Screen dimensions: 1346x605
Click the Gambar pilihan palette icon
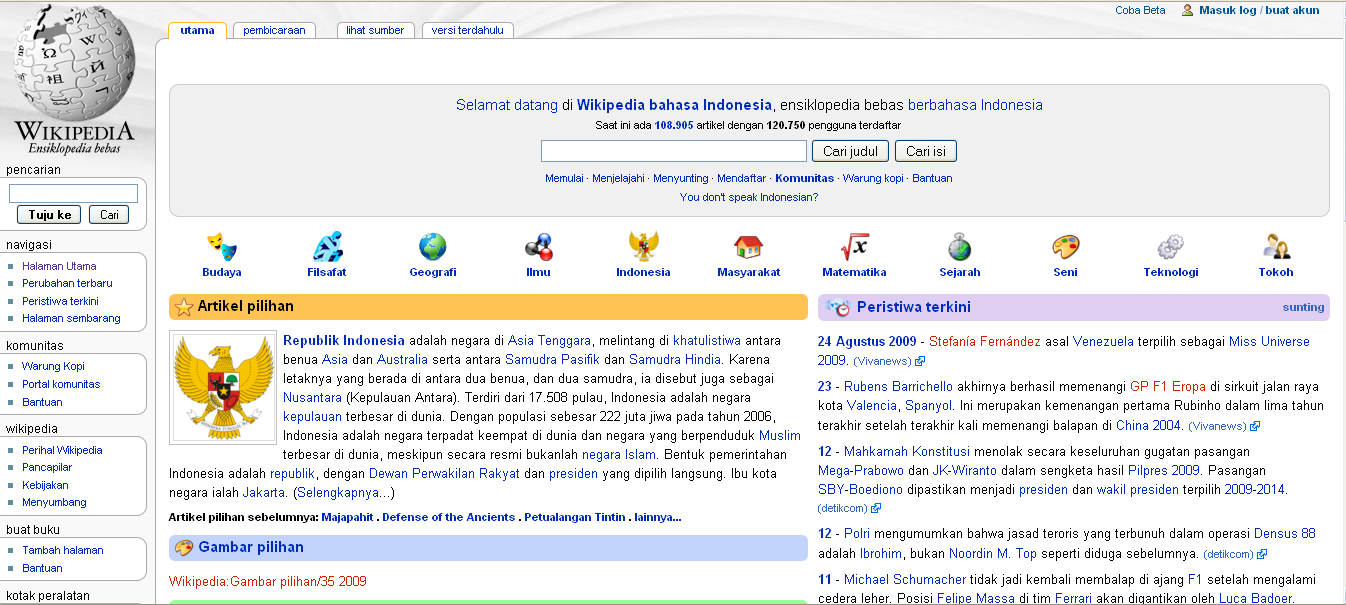(184, 548)
